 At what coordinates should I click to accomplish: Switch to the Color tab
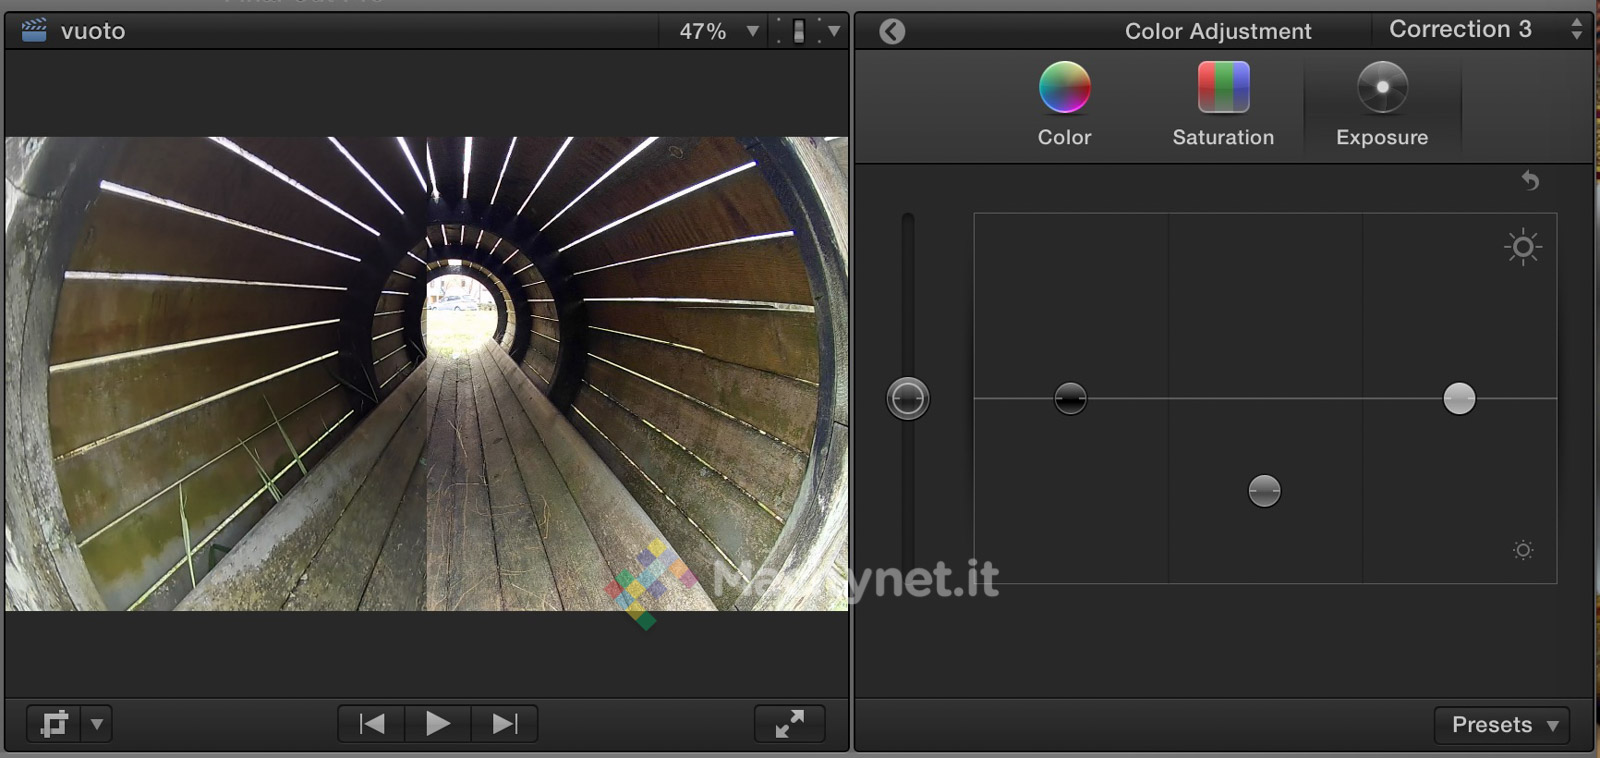(x=1064, y=105)
